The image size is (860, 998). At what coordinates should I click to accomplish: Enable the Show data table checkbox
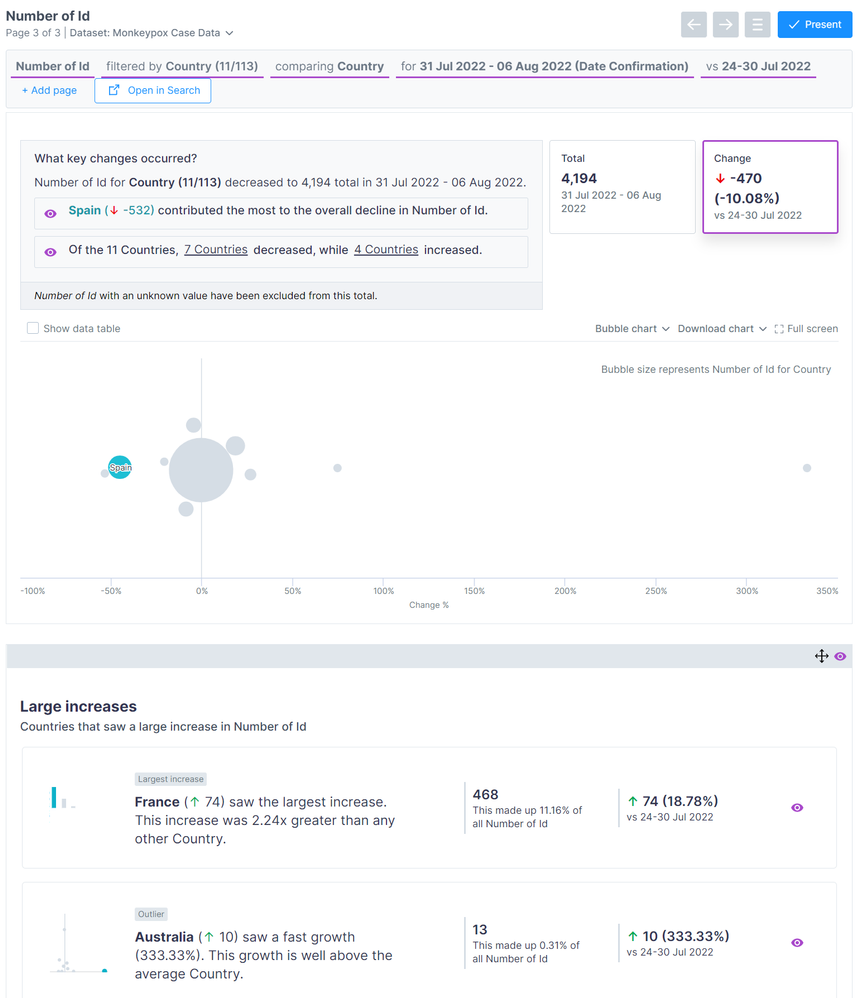coord(33,329)
